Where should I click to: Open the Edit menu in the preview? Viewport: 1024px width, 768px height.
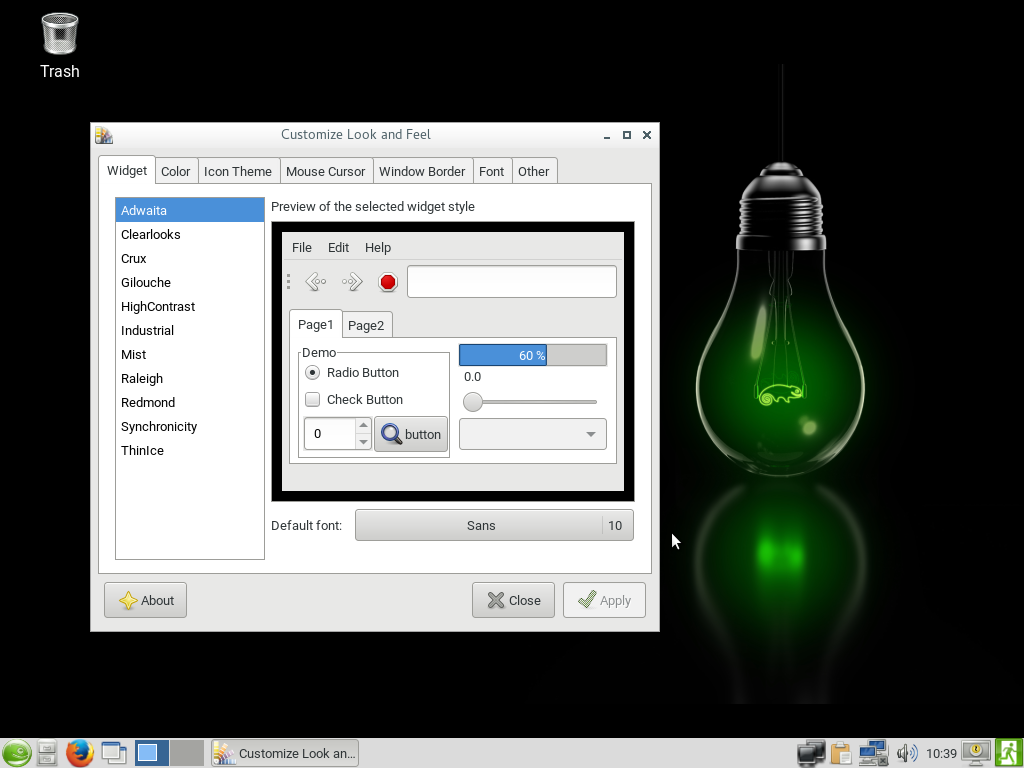click(338, 247)
